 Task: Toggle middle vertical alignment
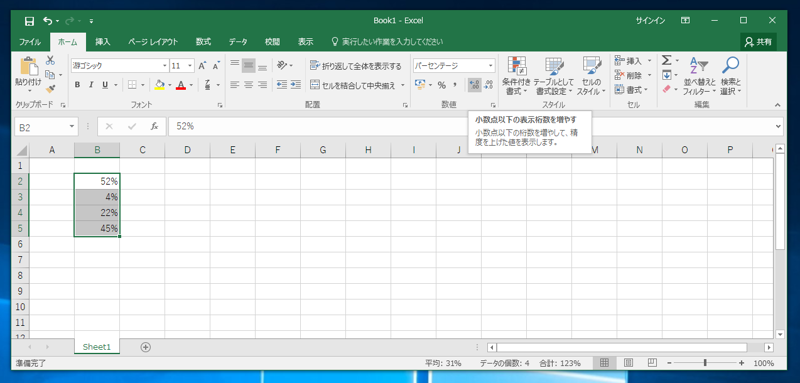coord(248,65)
